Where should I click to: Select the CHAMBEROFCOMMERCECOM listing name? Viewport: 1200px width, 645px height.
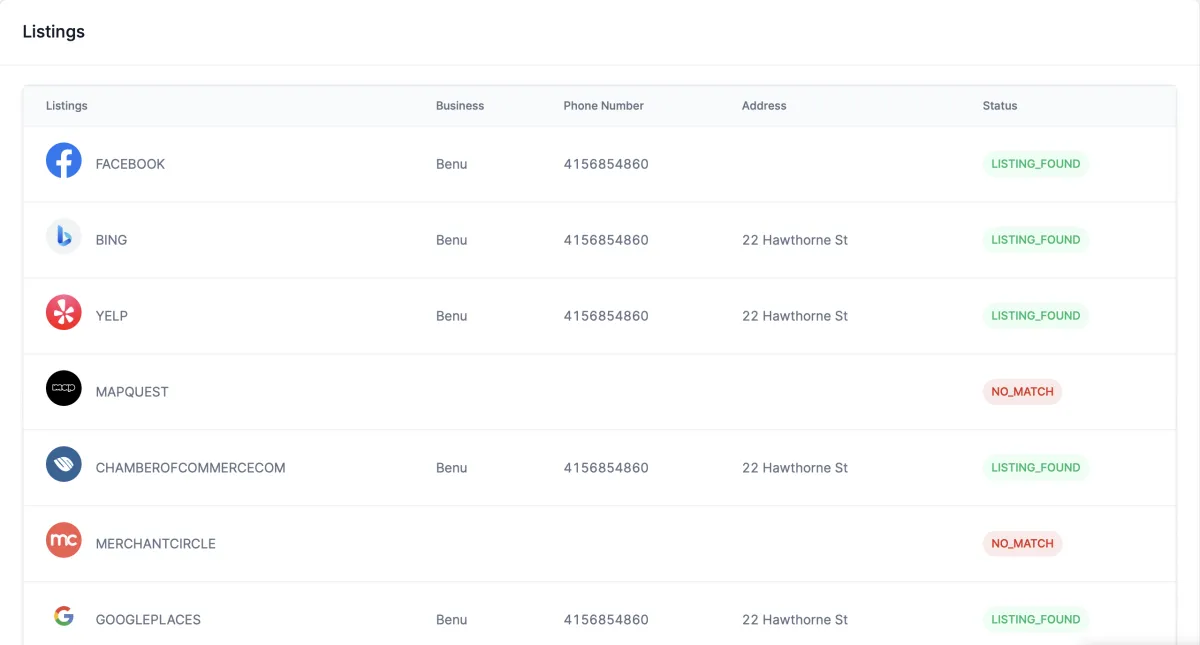tap(190, 468)
